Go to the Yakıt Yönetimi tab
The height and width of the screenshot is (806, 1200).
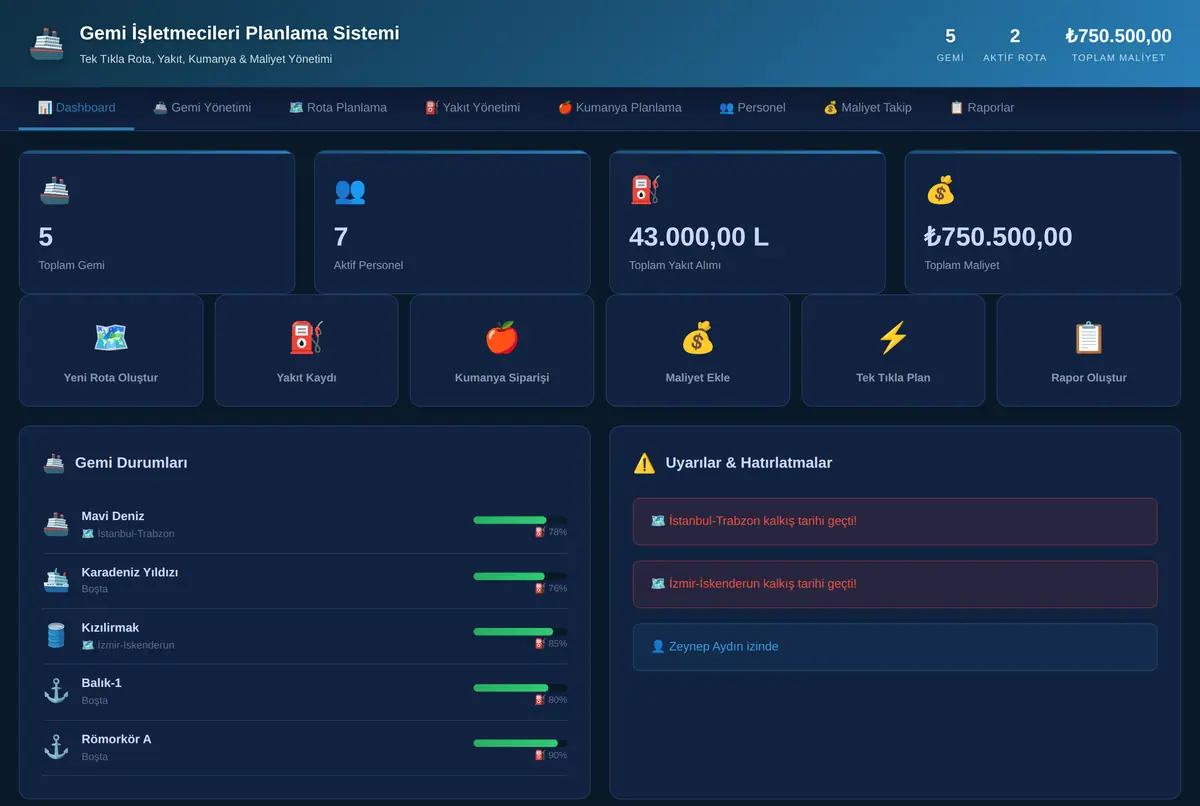(473, 108)
